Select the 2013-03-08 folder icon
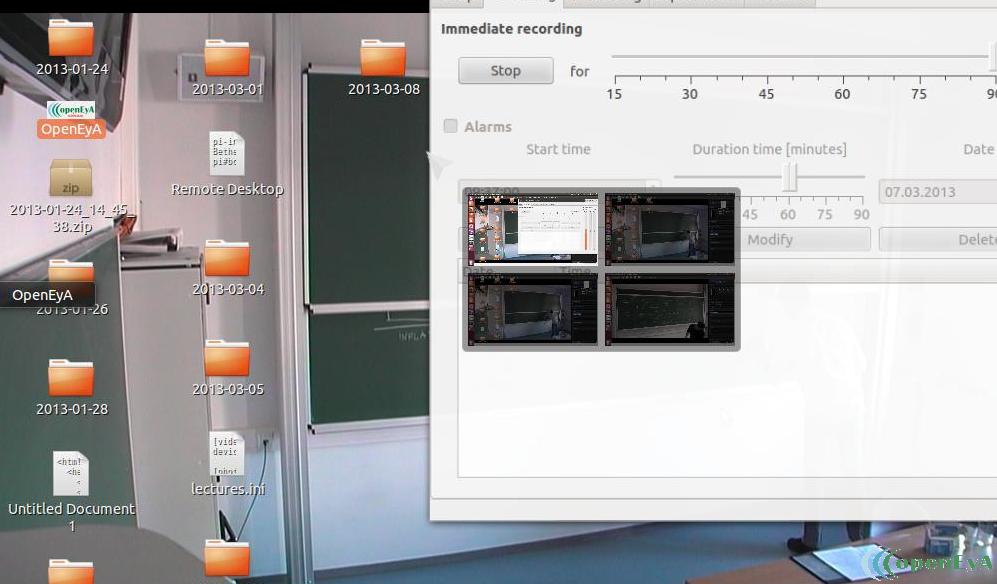This screenshot has height=584, width=997. (x=383, y=58)
